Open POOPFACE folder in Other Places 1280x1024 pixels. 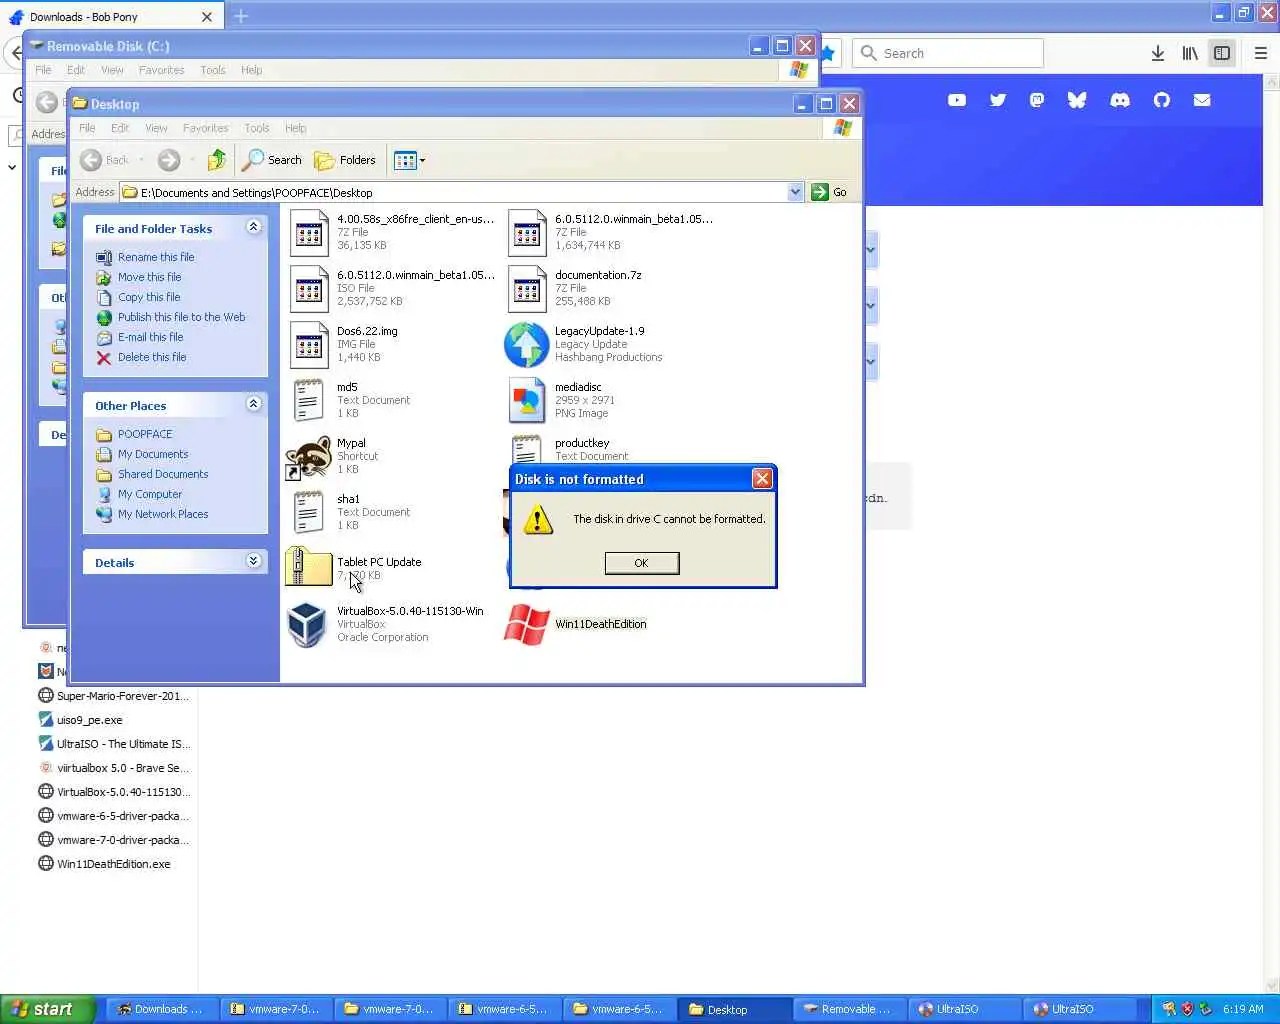pos(145,434)
